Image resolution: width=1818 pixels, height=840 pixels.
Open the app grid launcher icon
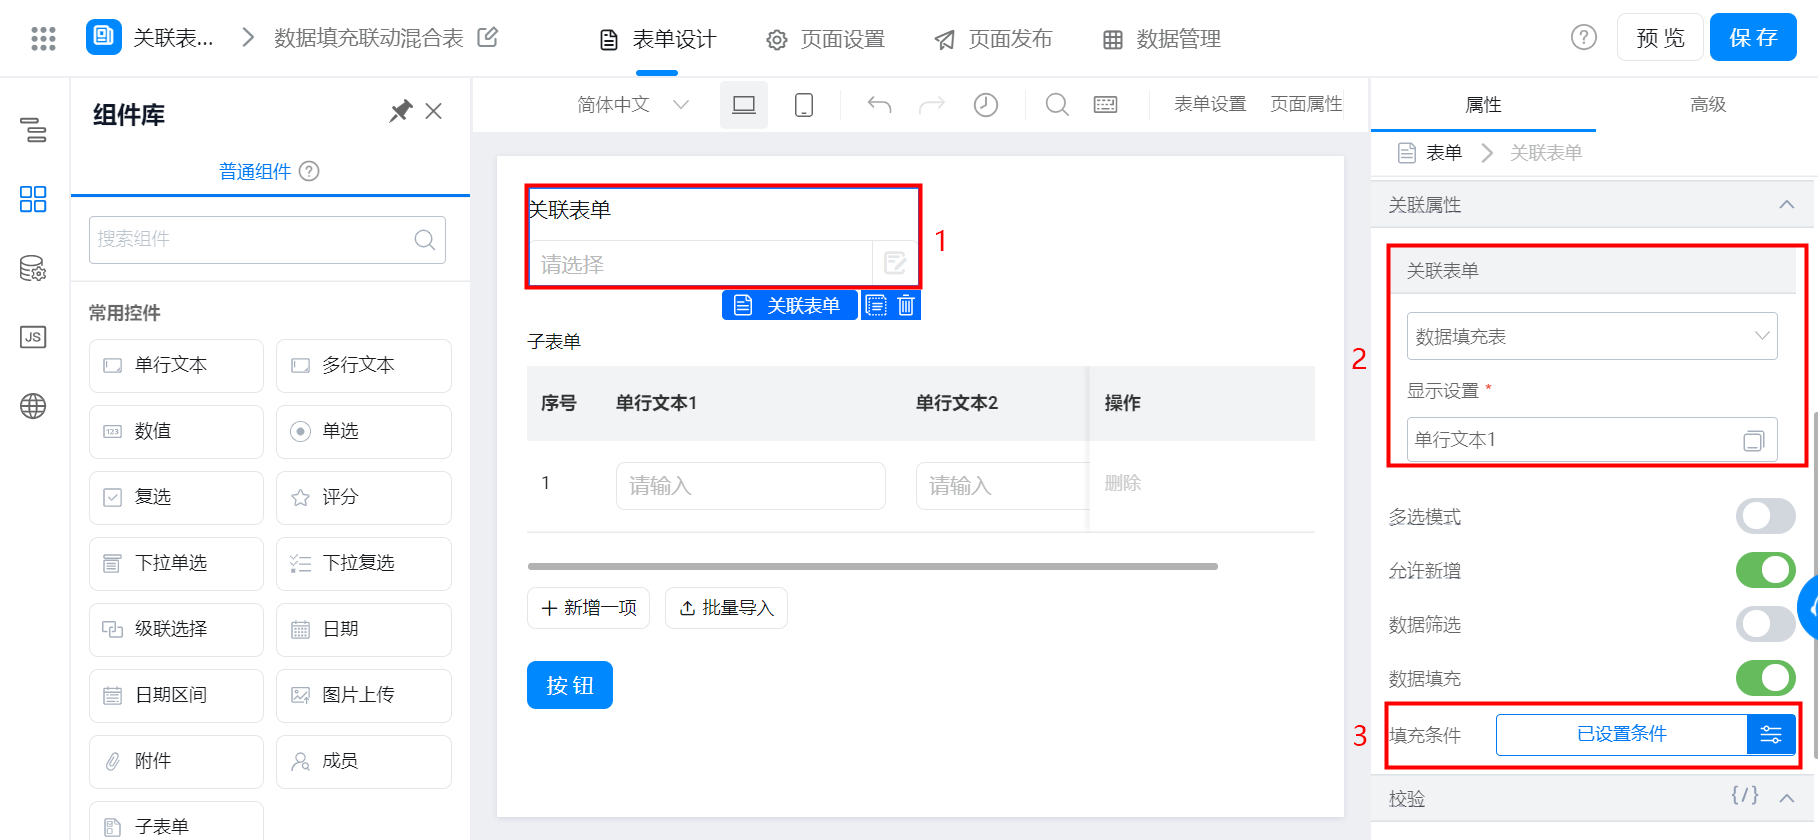click(43, 38)
